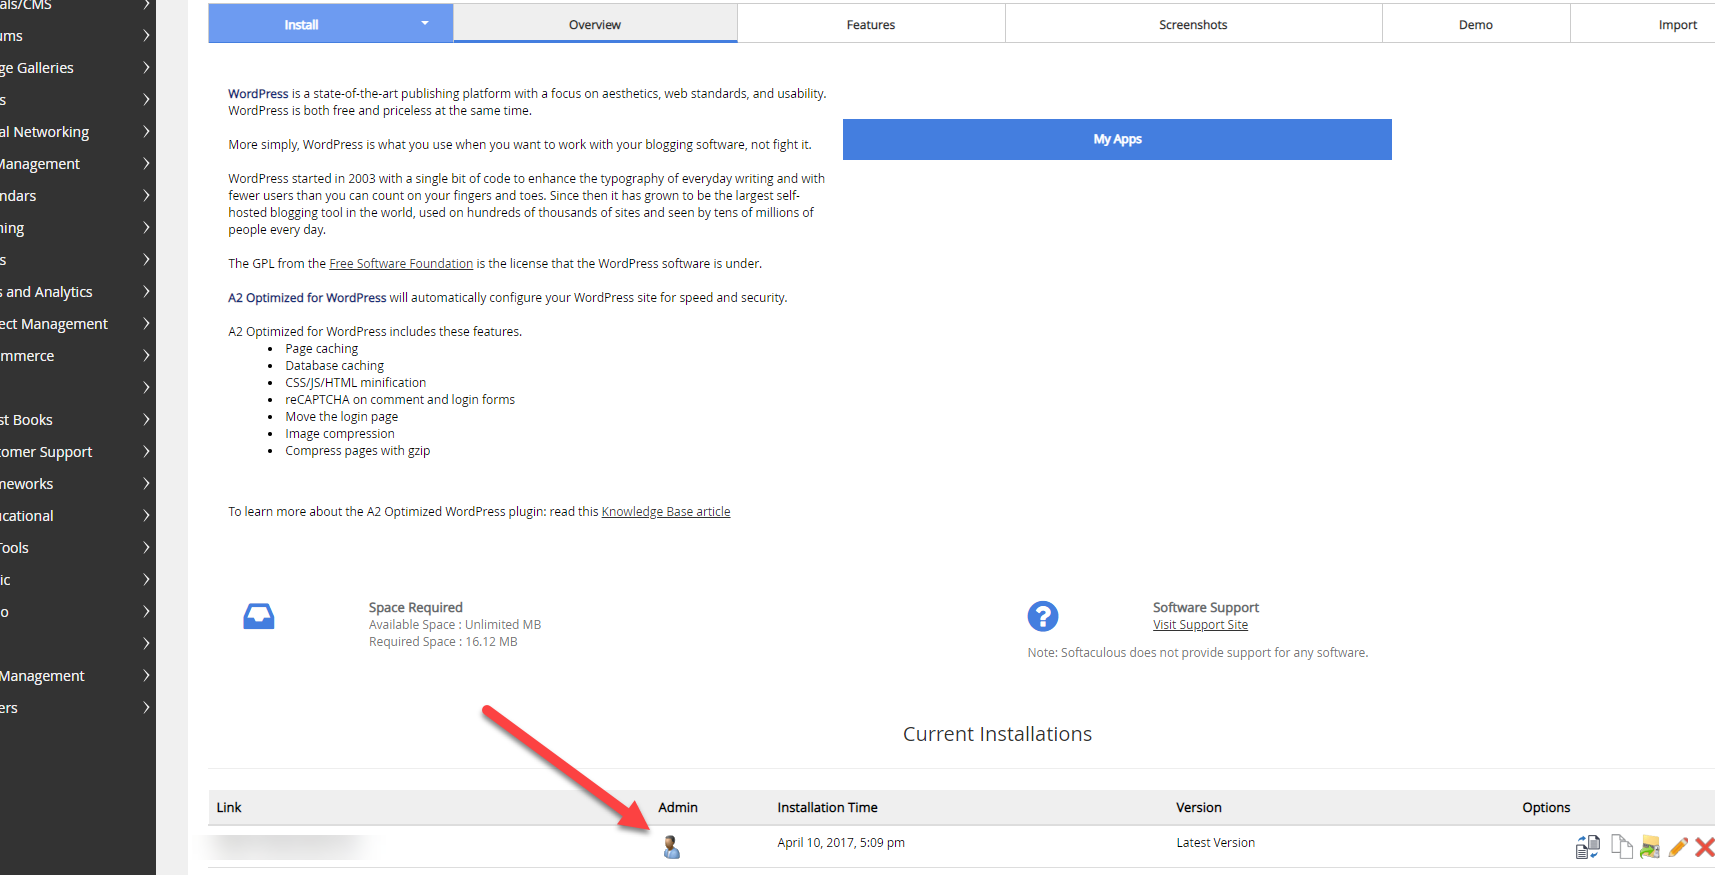The height and width of the screenshot is (875, 1715).
Task: Click the 'Required Space : 16.12 MB' text
Action: point(443,642)
